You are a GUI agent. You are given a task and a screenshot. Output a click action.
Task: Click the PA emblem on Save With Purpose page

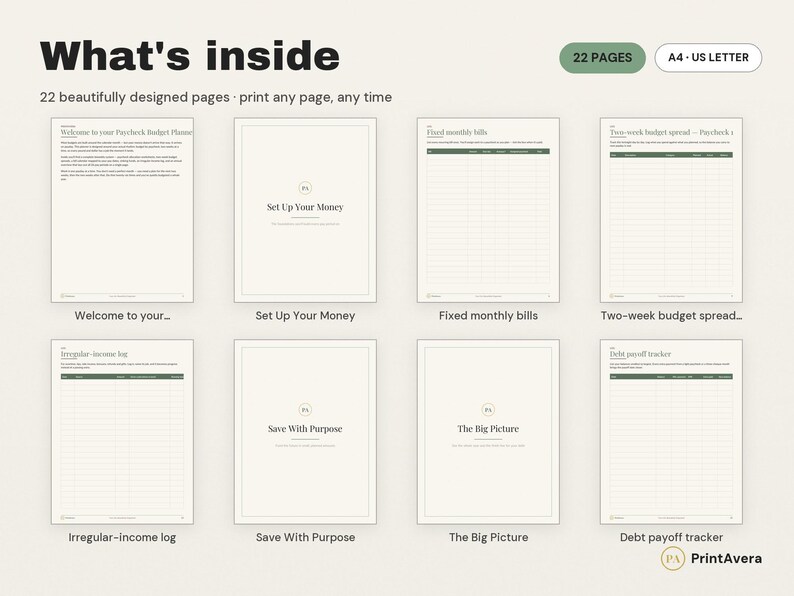tap(305, 410)
